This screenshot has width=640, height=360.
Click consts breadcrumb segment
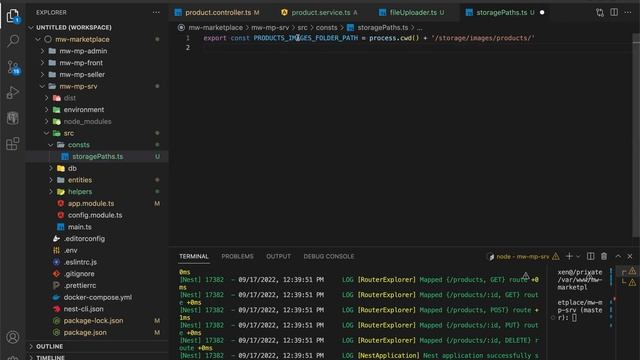[x=327, y=27]
